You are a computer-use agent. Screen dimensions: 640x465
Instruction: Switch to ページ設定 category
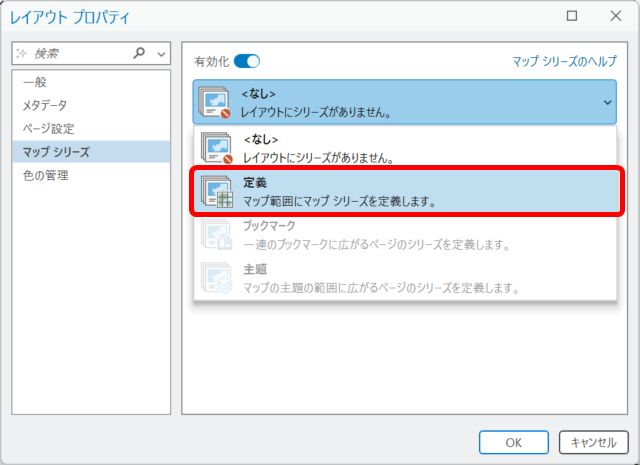tap(48, 128)
